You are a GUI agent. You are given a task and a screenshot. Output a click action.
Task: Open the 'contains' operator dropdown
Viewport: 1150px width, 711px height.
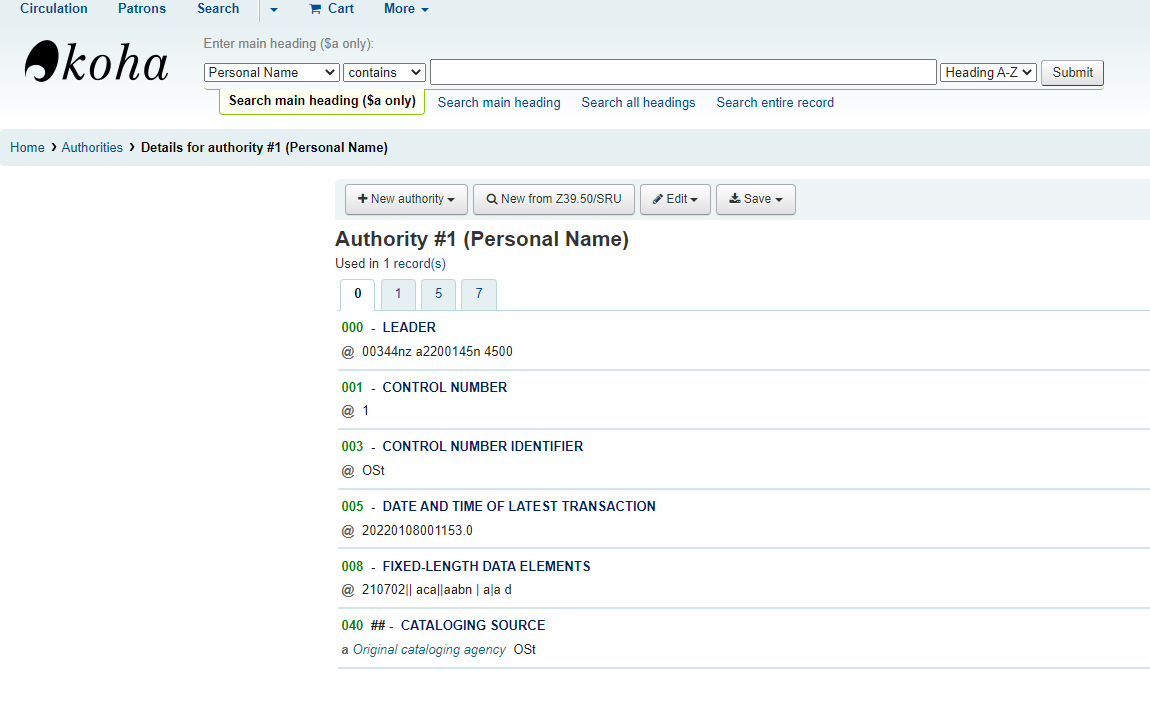384,72
